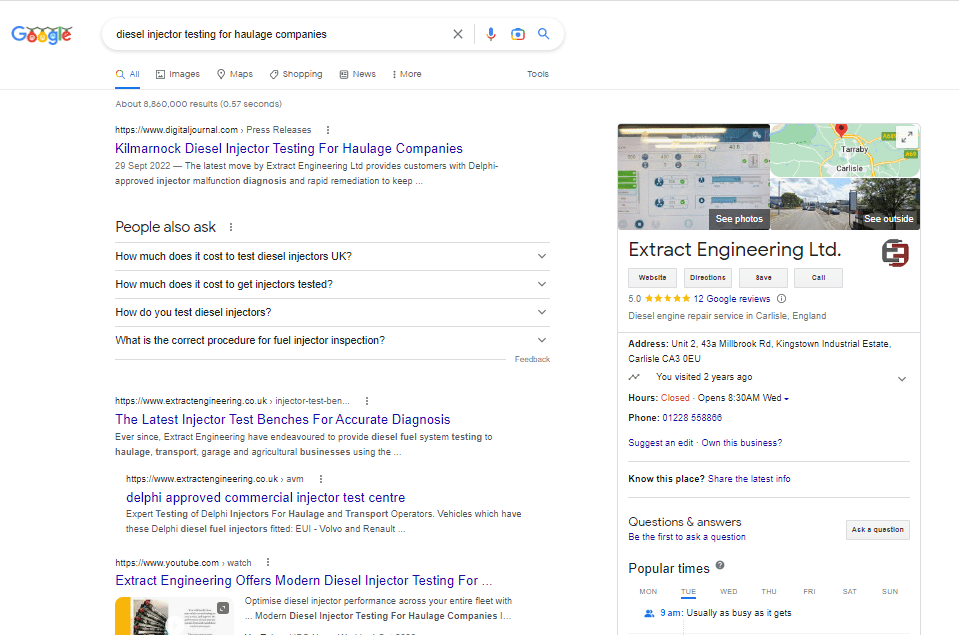Select SAT in Popular times
959x635 pixels.
[850, 592]
